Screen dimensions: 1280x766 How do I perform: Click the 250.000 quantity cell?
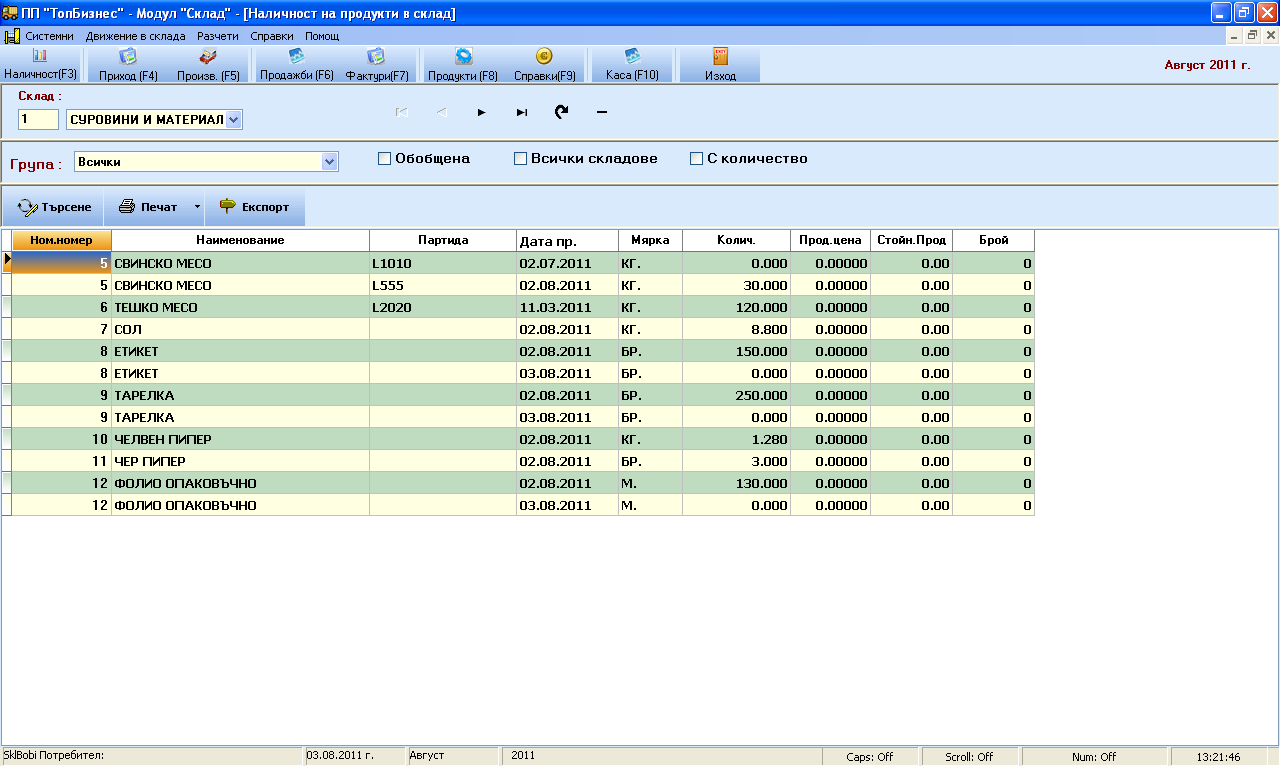[x=736, y=395]
